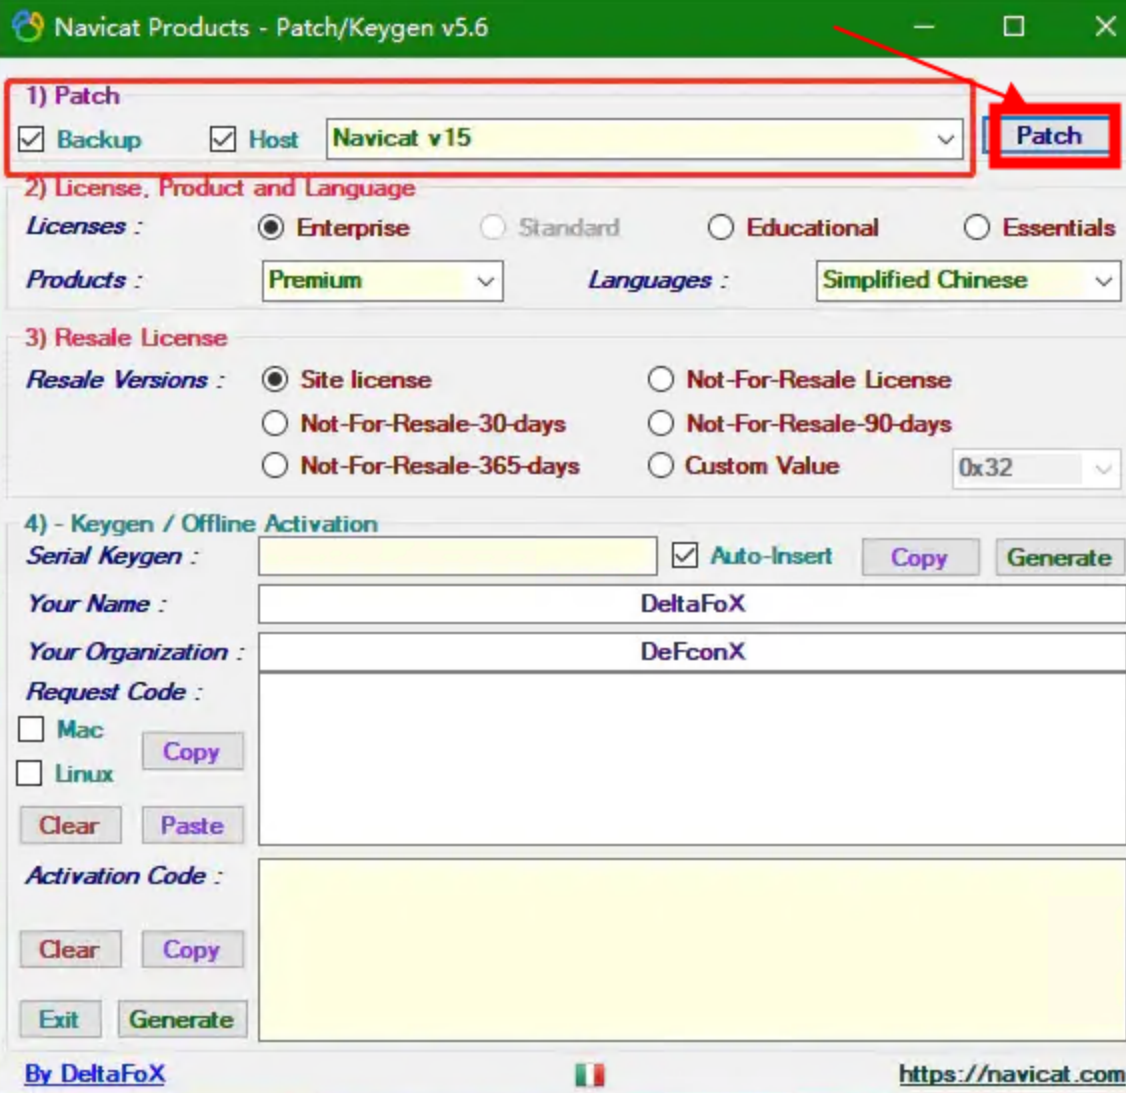Click the 'Activation Code :' label
1126x1093 pixels.
[124, 876]
